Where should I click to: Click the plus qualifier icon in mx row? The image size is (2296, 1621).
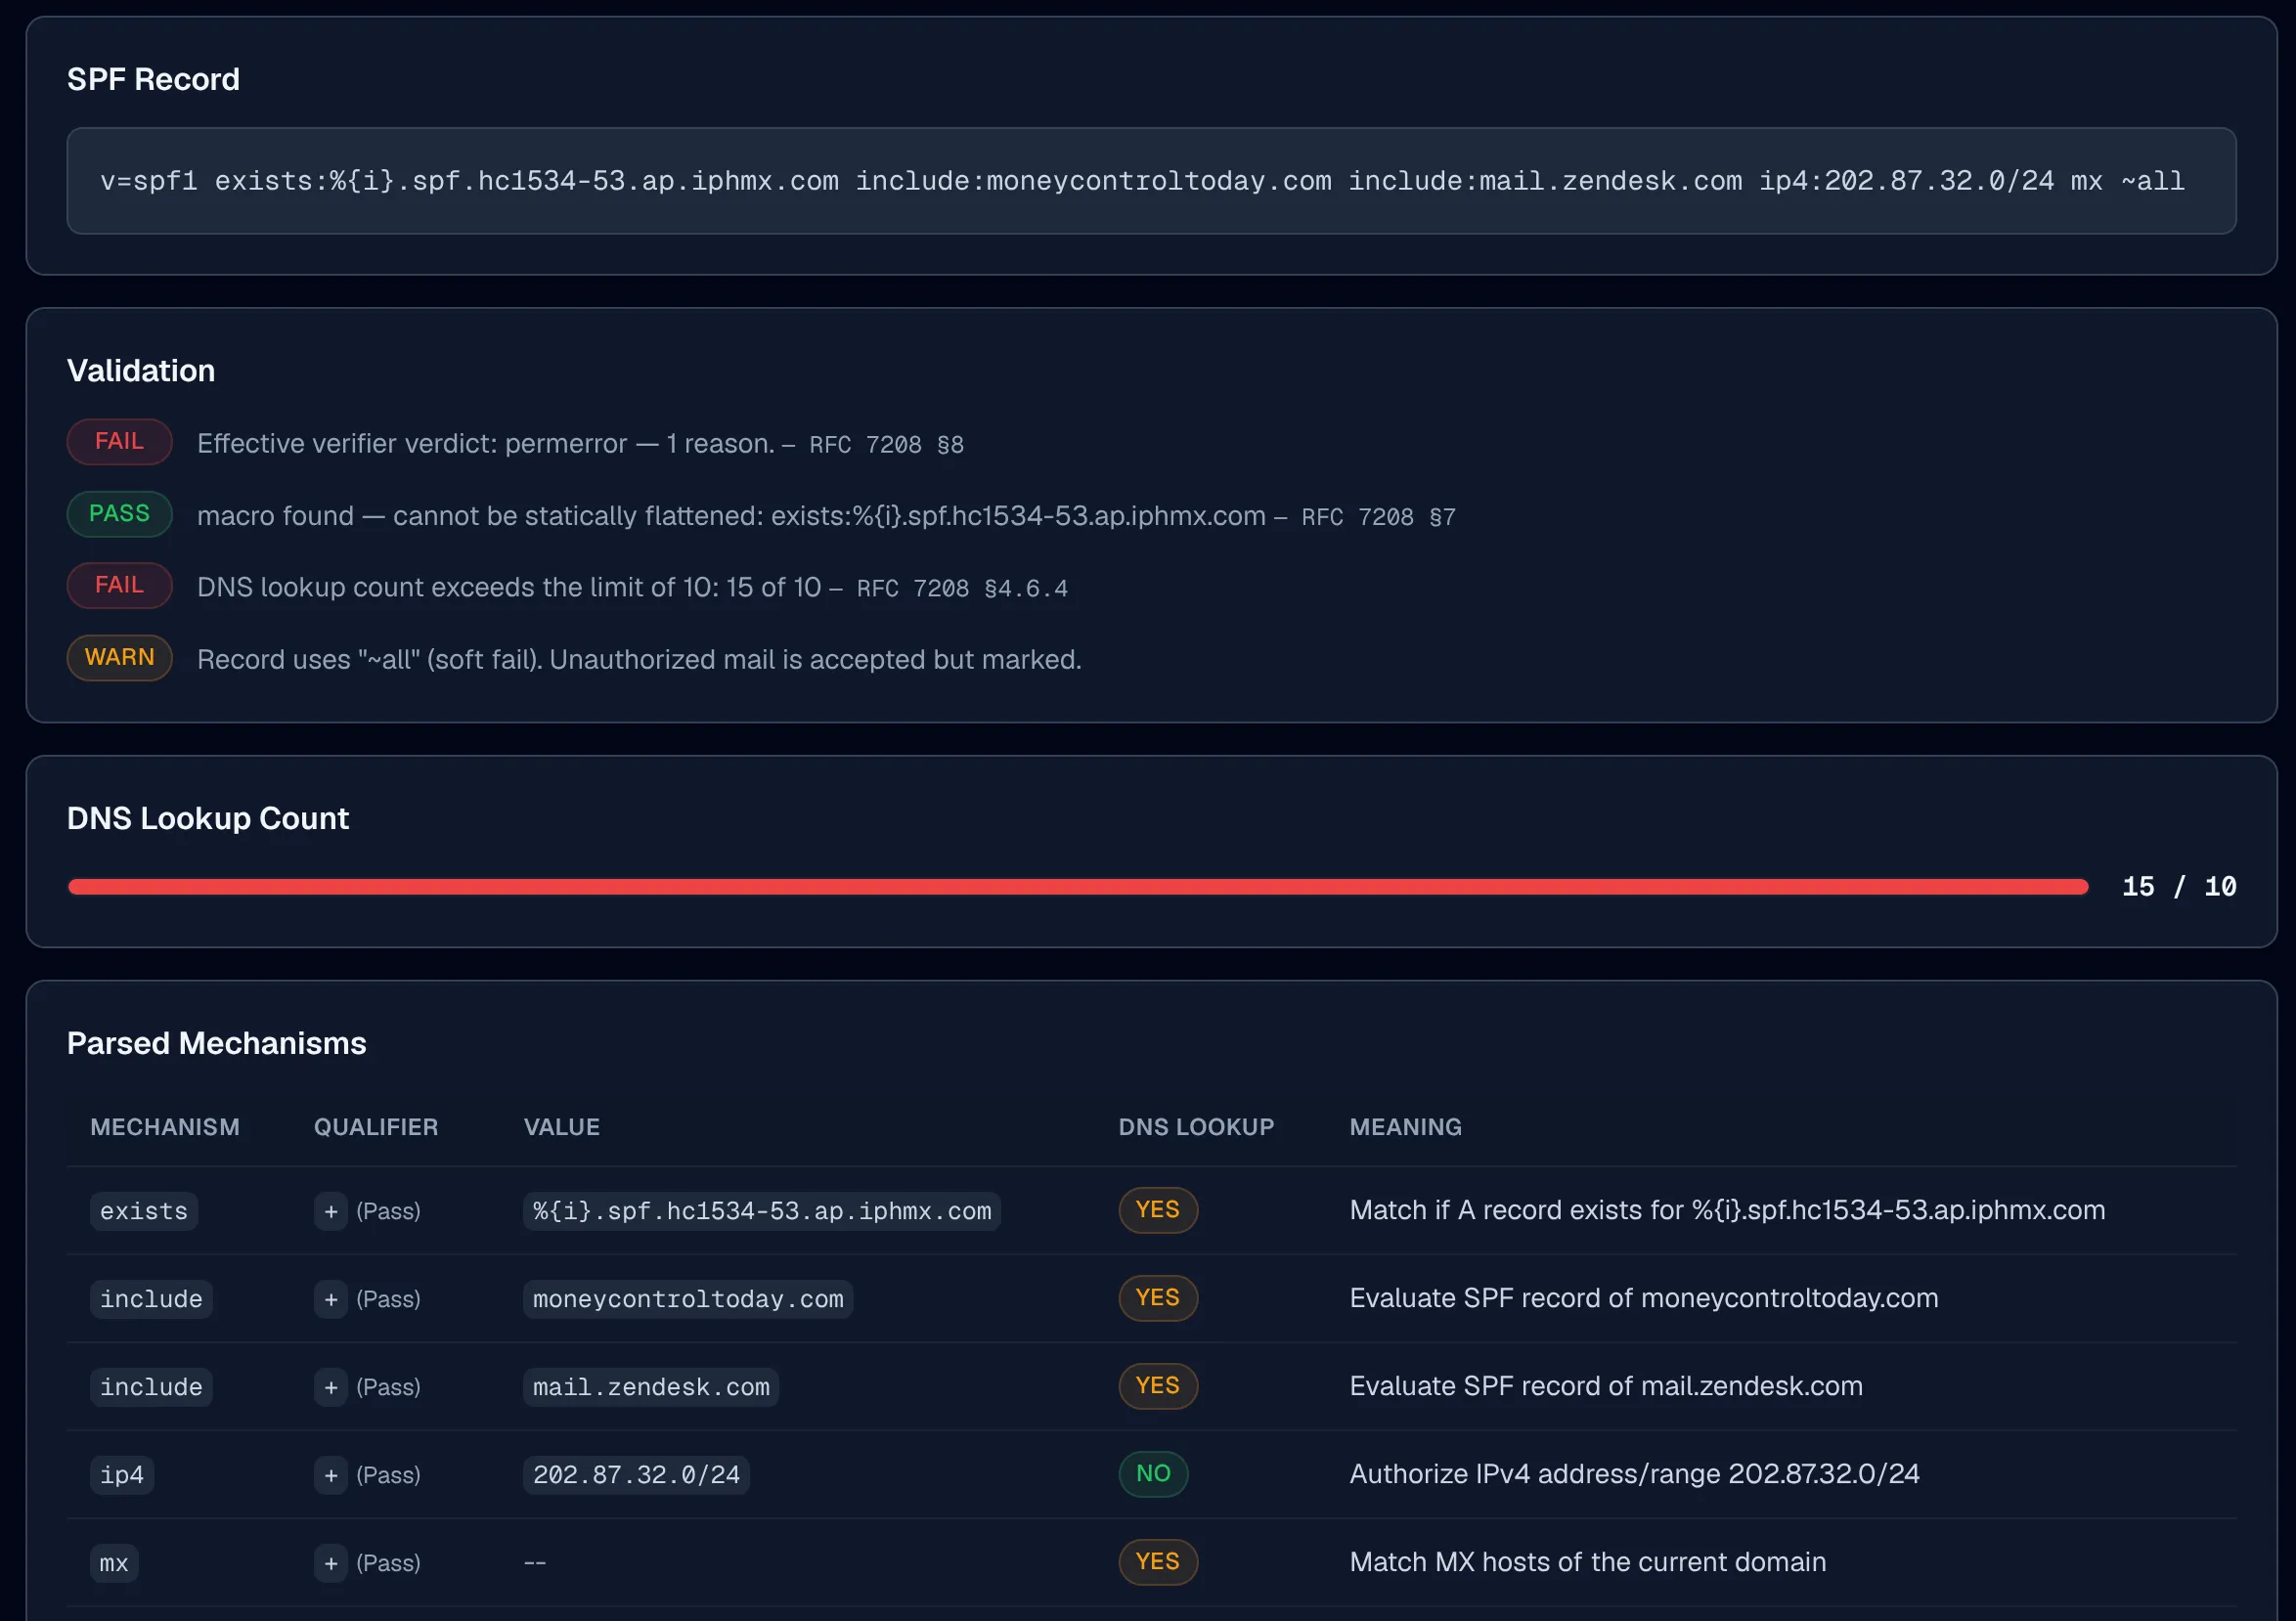tap(331, 1563)
